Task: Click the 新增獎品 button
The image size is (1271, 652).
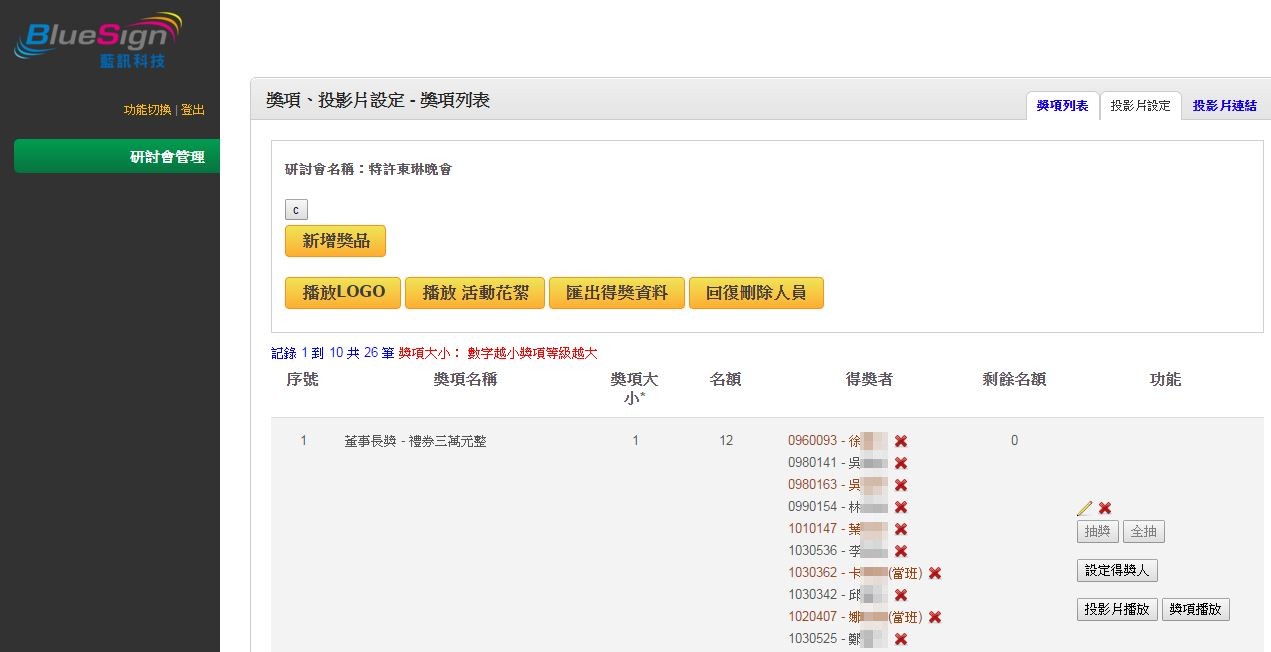Action: point(335,241)
